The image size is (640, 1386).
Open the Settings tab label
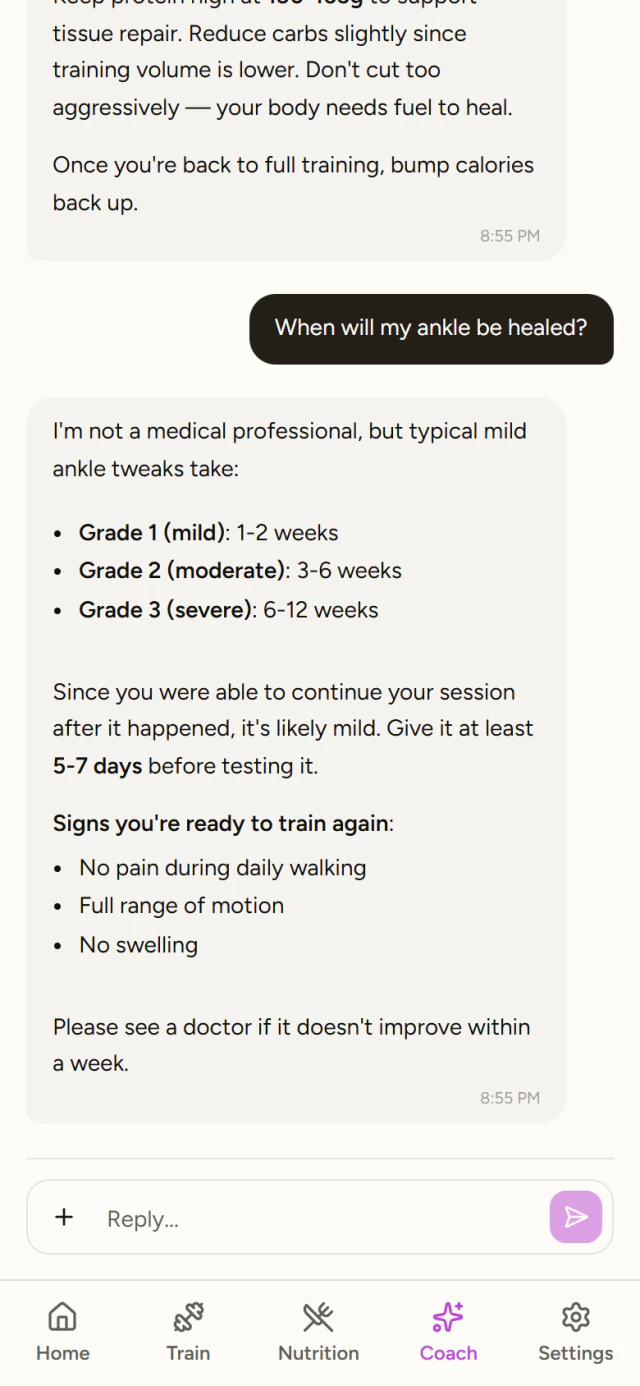[x=575, y=1353]
